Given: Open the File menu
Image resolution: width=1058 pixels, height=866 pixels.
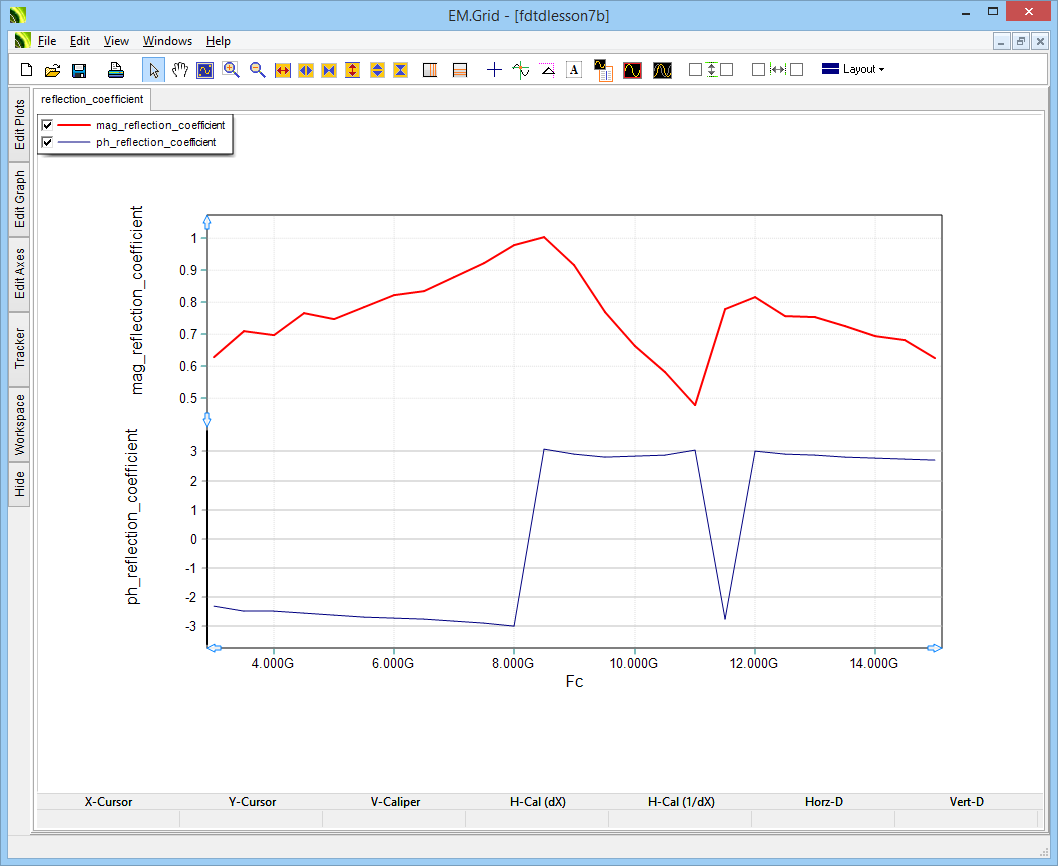Looking at the screenshot, I should 47,41.
